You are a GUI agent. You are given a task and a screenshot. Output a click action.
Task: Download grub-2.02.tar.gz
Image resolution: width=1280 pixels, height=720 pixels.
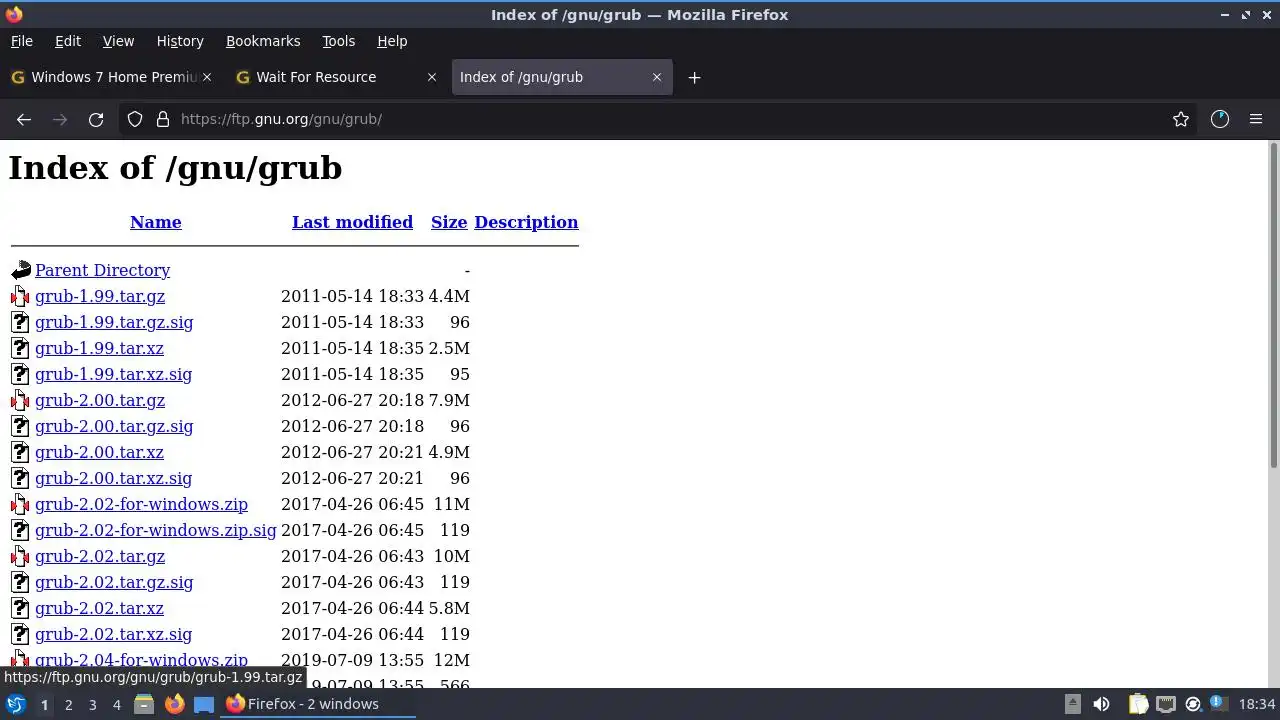(x=100, y=556)
